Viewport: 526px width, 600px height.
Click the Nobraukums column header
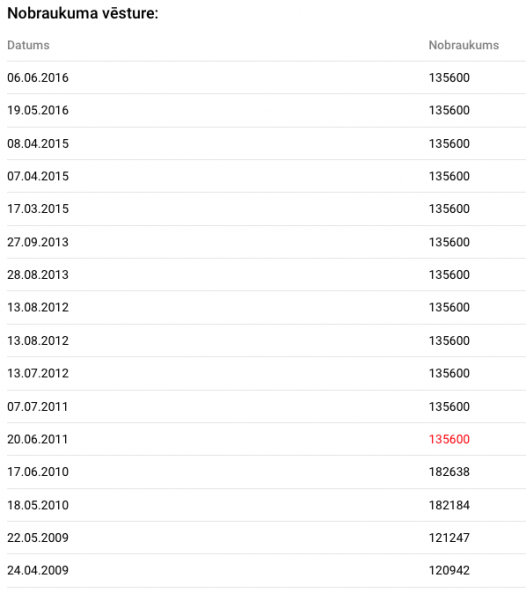(464, 45)
